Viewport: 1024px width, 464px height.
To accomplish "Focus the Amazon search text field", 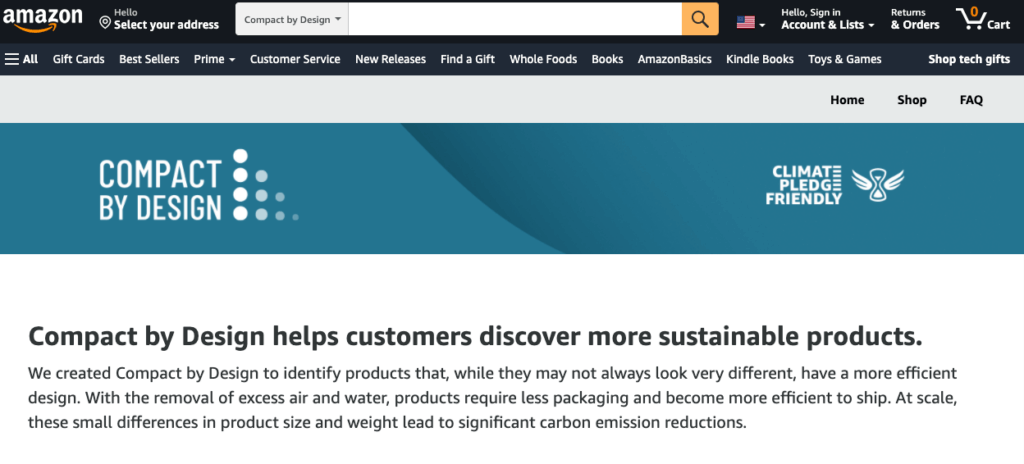I will [x=515, y=19].
